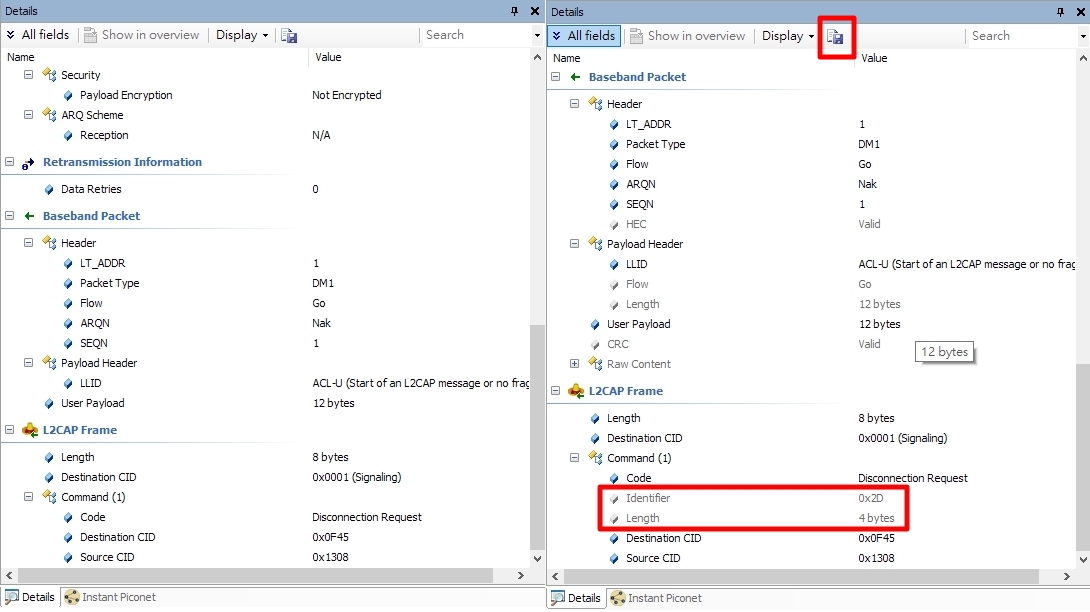Screen dimensions: 1090x612
Task: Collapse the Retransmission Information section
Action: [10, 162]
